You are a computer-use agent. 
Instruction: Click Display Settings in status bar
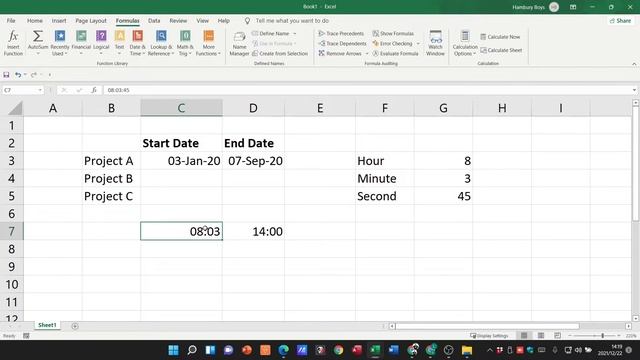[x=489, y=336]
